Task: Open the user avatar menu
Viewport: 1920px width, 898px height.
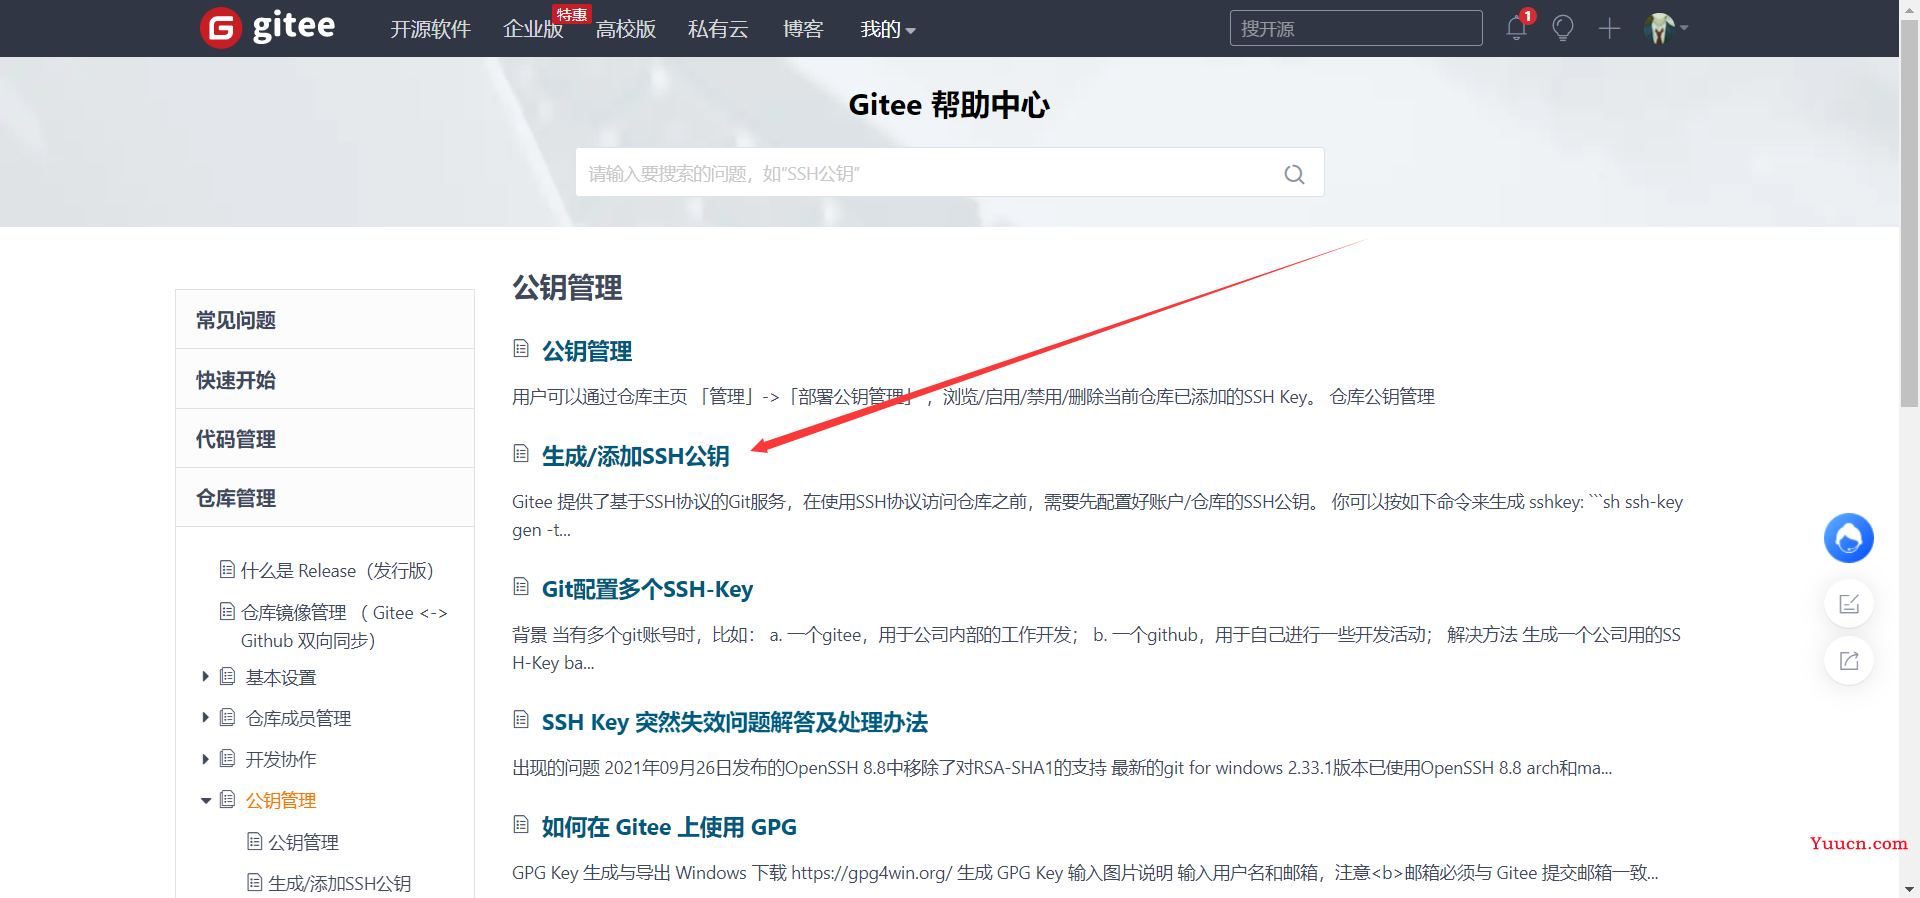Action: point(1660,28)
